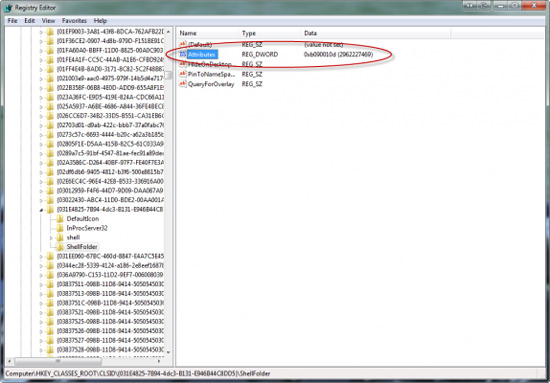Screen dimensions: 550x383
Task: Open the Edit menu
Action: 29,21
